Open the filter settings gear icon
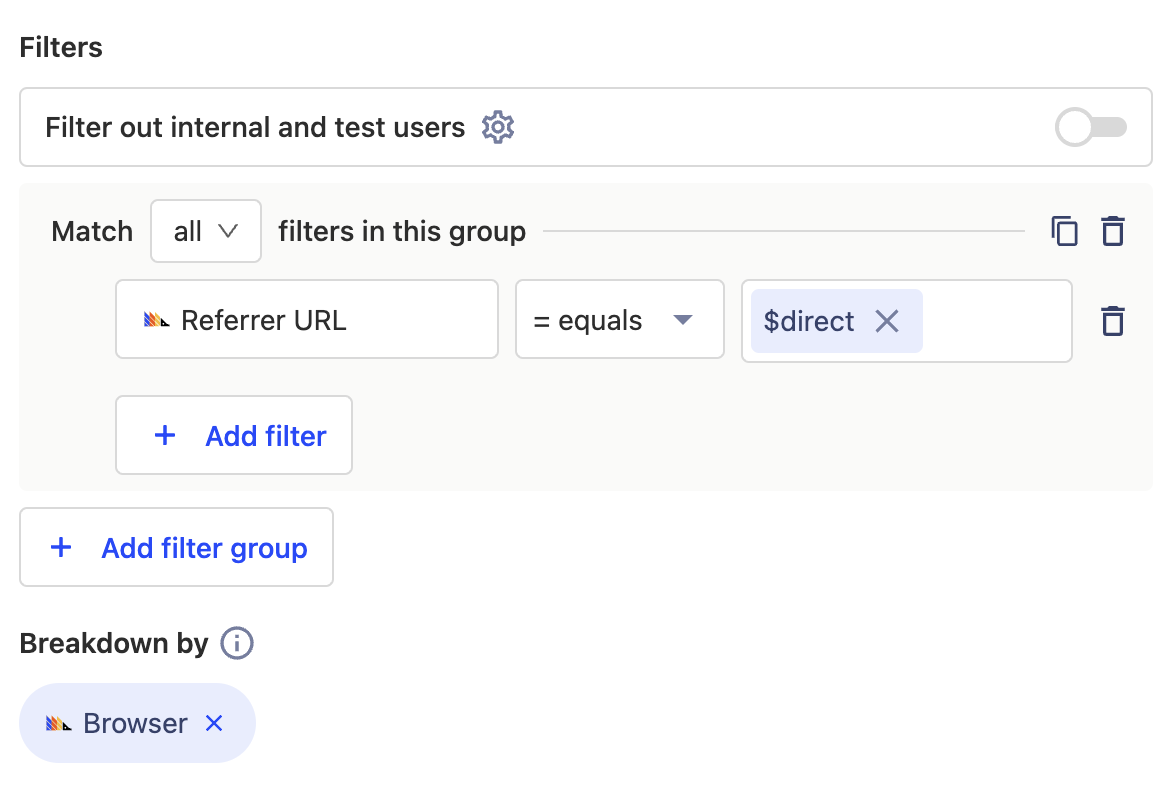The width and height of the screenshot is (1170, 800). pyautogui.click(x=497, y=127)
